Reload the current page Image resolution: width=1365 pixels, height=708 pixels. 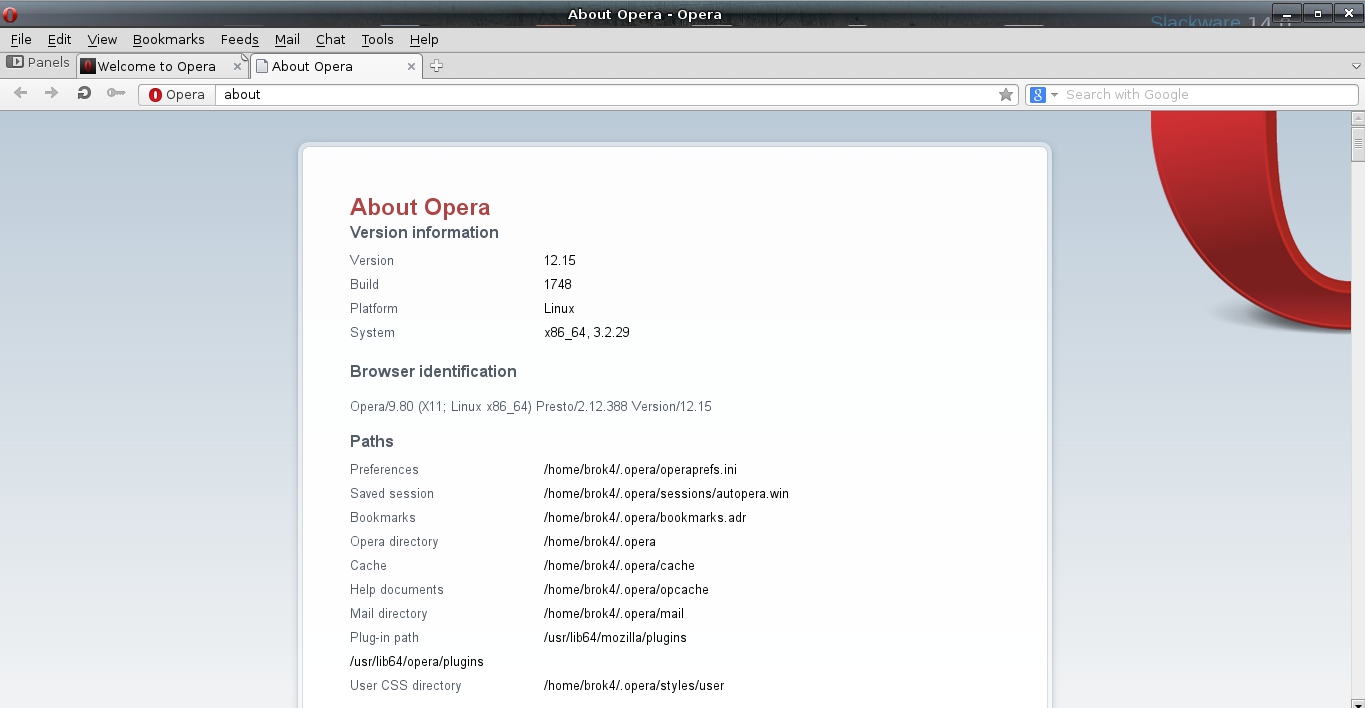tap(84, 94)
